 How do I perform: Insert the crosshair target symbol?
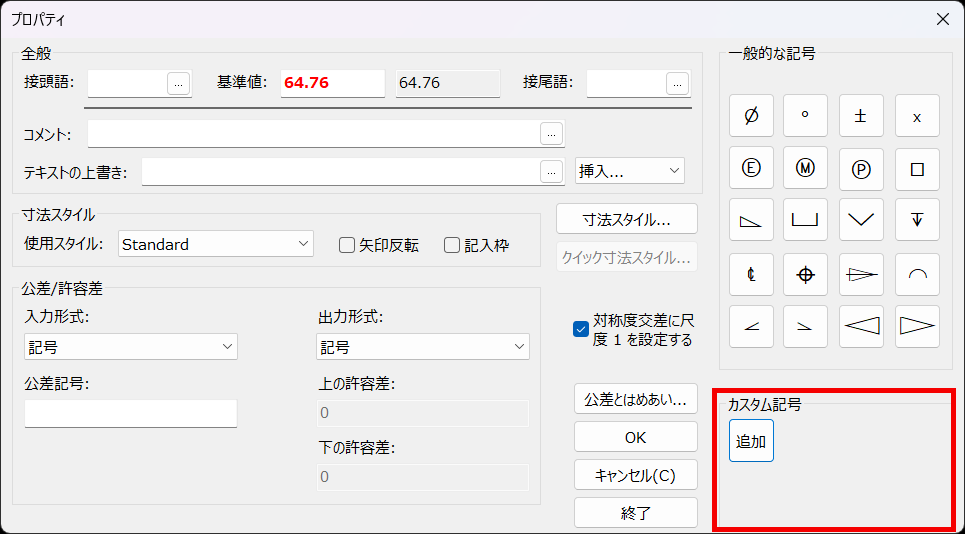(805, 274)
